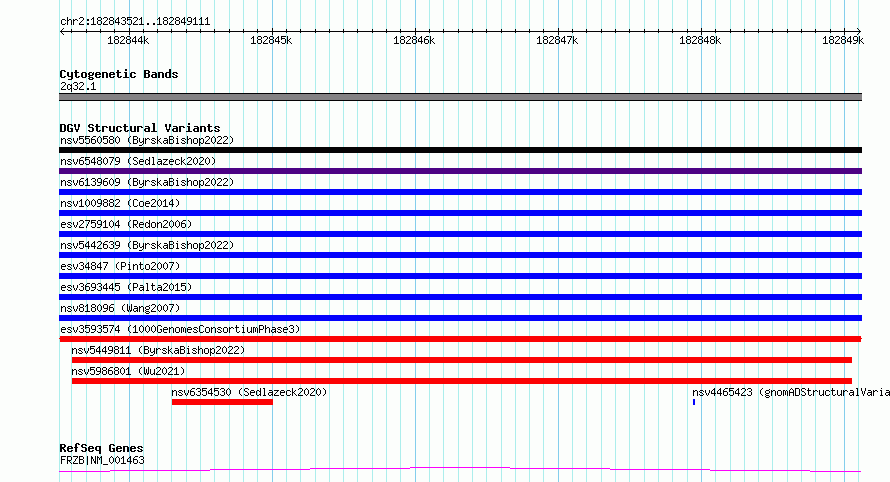Click the 182846k ruler tick label

point(414,40)
